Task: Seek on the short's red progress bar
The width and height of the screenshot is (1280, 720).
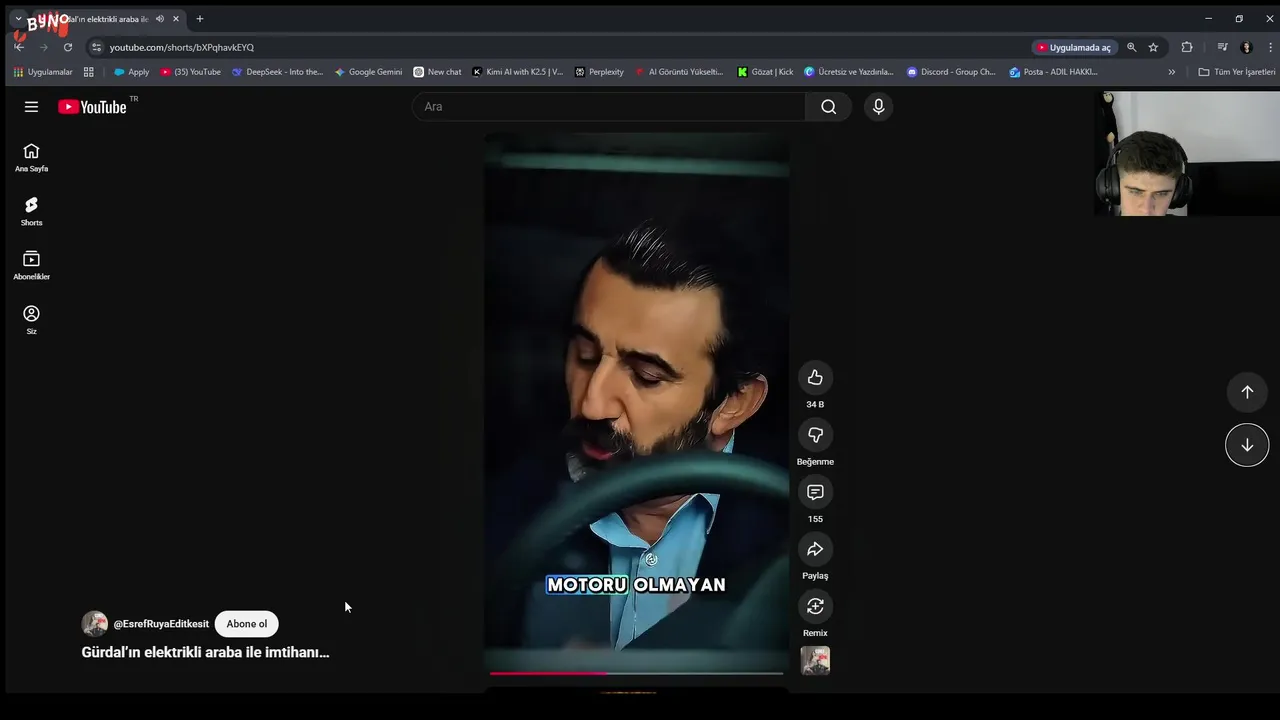Action: point(636,673)
